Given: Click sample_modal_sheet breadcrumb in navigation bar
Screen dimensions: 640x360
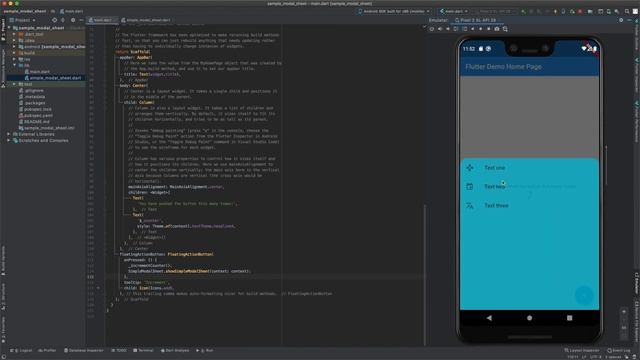Looking at the screenshot, I should 25,11.
